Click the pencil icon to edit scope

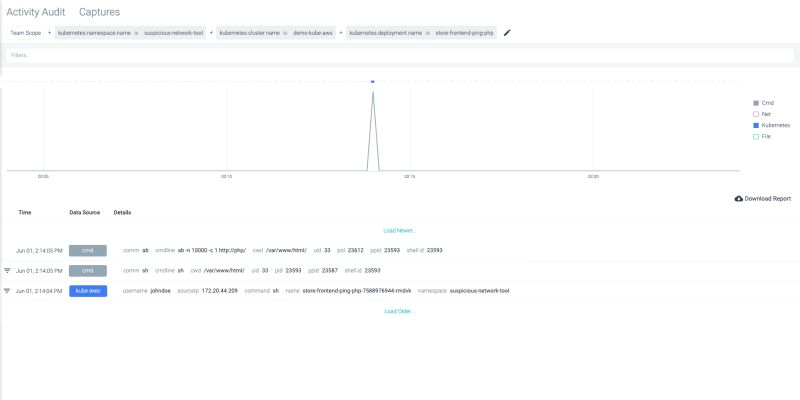(507, 33)
